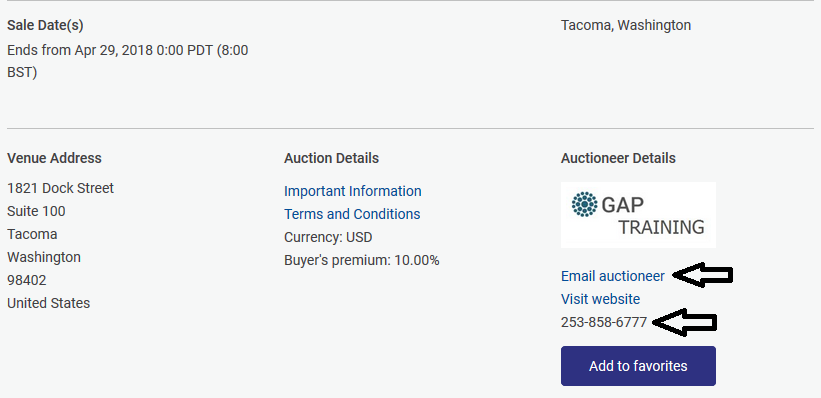Click the Auction Details heading
This screenshot has height=398, width=821.
(331, 158)
